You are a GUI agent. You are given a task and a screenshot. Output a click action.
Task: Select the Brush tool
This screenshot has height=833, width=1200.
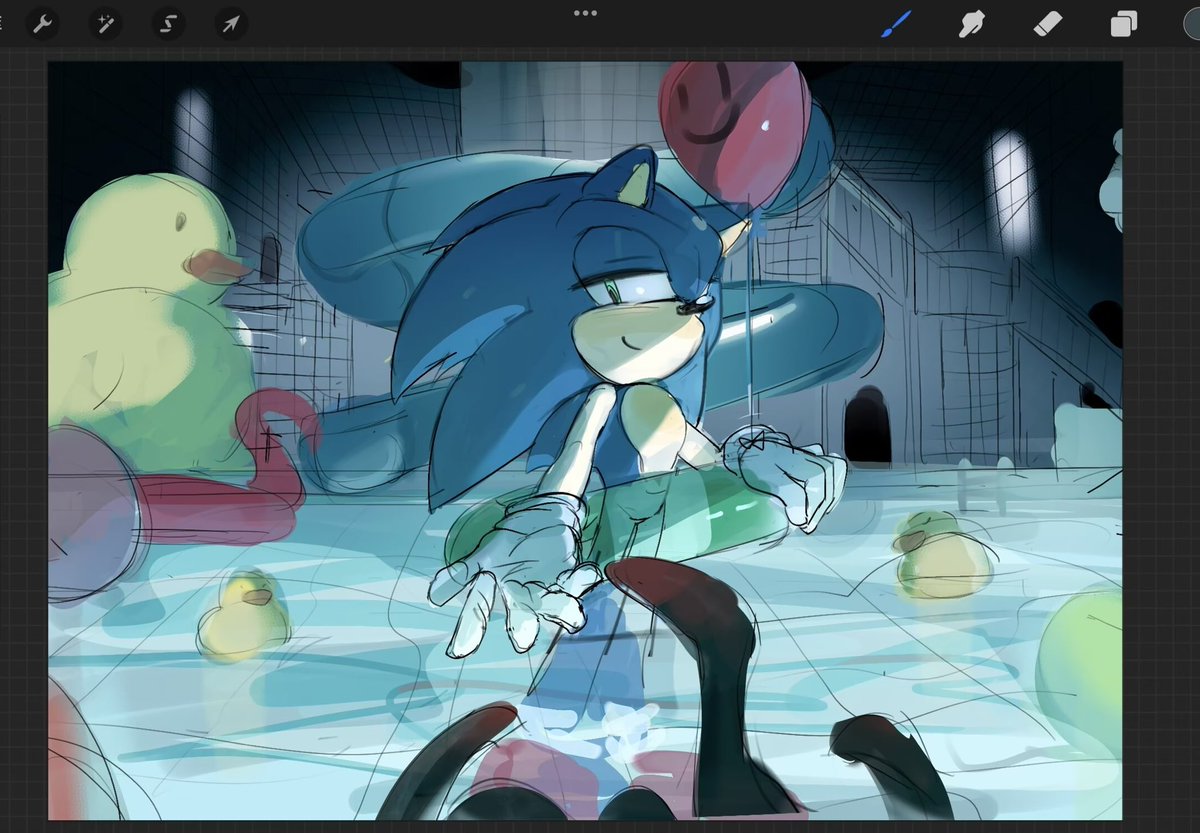[896, 23]
